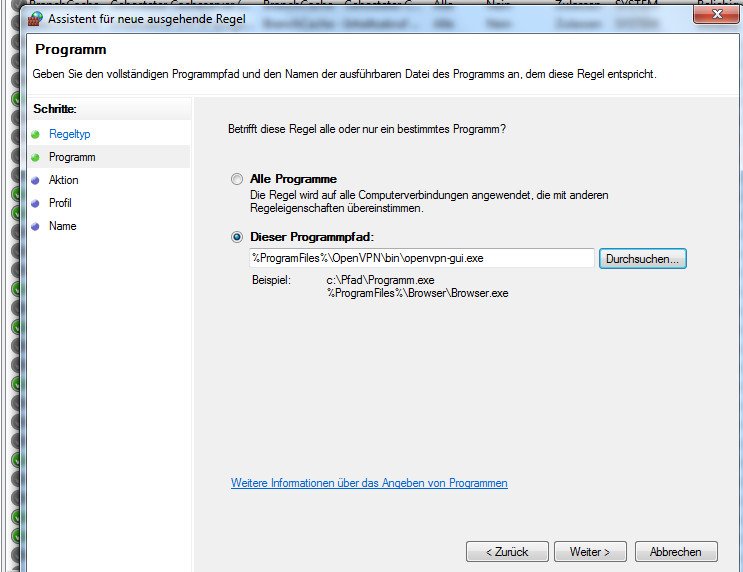The height and width of the screenshot is (572, 743).
Task: Select the 'Alle Programme' radio button
Action: click(x=237, y=179)
